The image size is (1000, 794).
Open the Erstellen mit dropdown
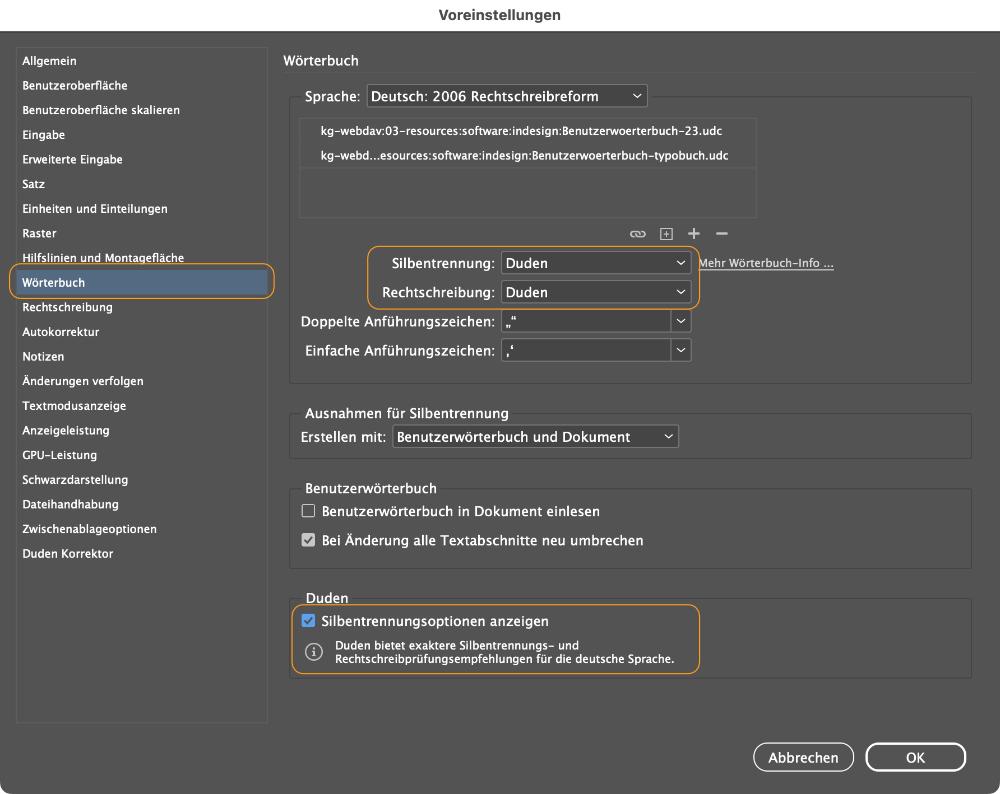tap(535, 437)
